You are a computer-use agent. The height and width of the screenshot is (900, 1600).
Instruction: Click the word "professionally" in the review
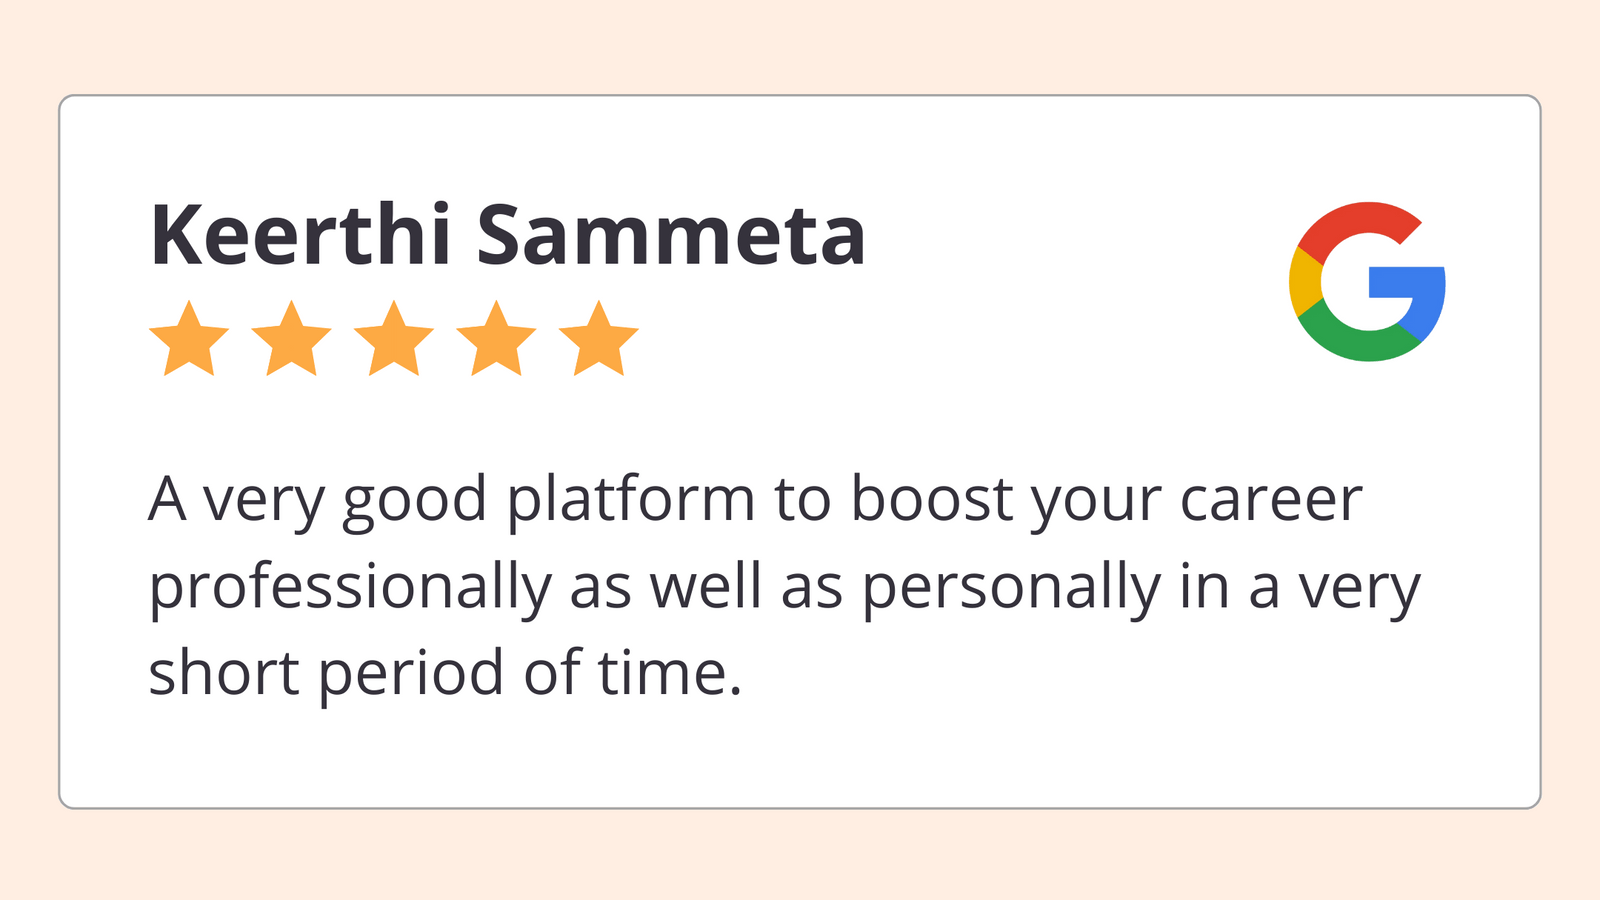pyautogui.click(x=350, y=588)
